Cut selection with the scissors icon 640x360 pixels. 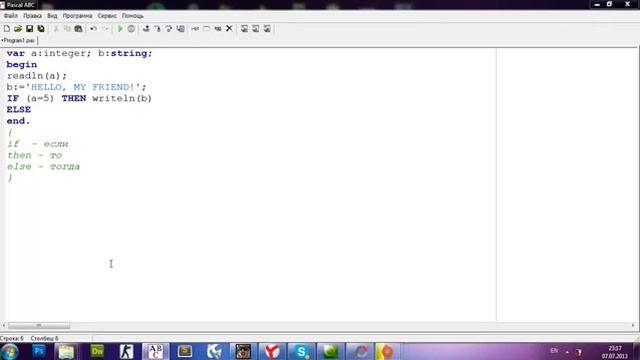coord(56,29)
